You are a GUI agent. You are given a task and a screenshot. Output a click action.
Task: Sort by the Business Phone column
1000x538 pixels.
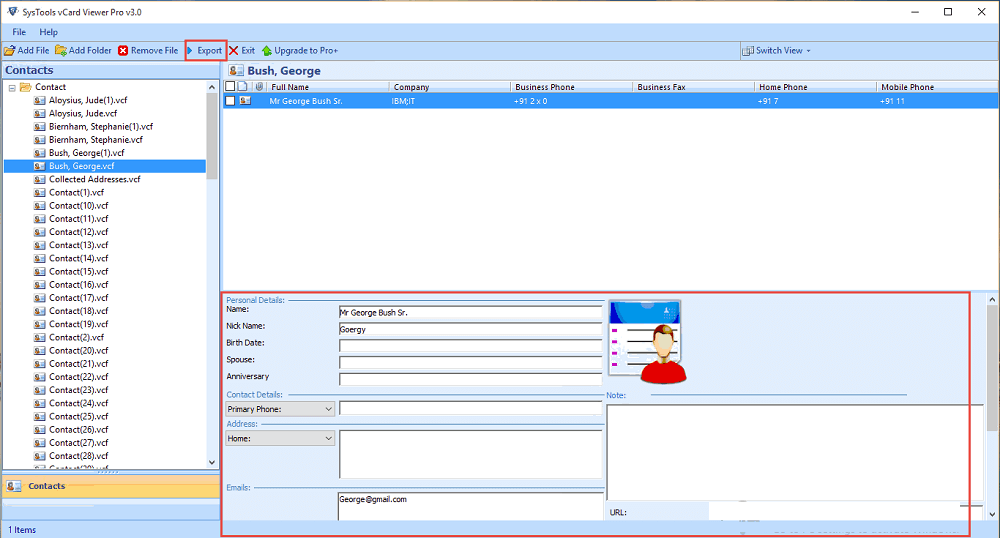click(571, 87)
